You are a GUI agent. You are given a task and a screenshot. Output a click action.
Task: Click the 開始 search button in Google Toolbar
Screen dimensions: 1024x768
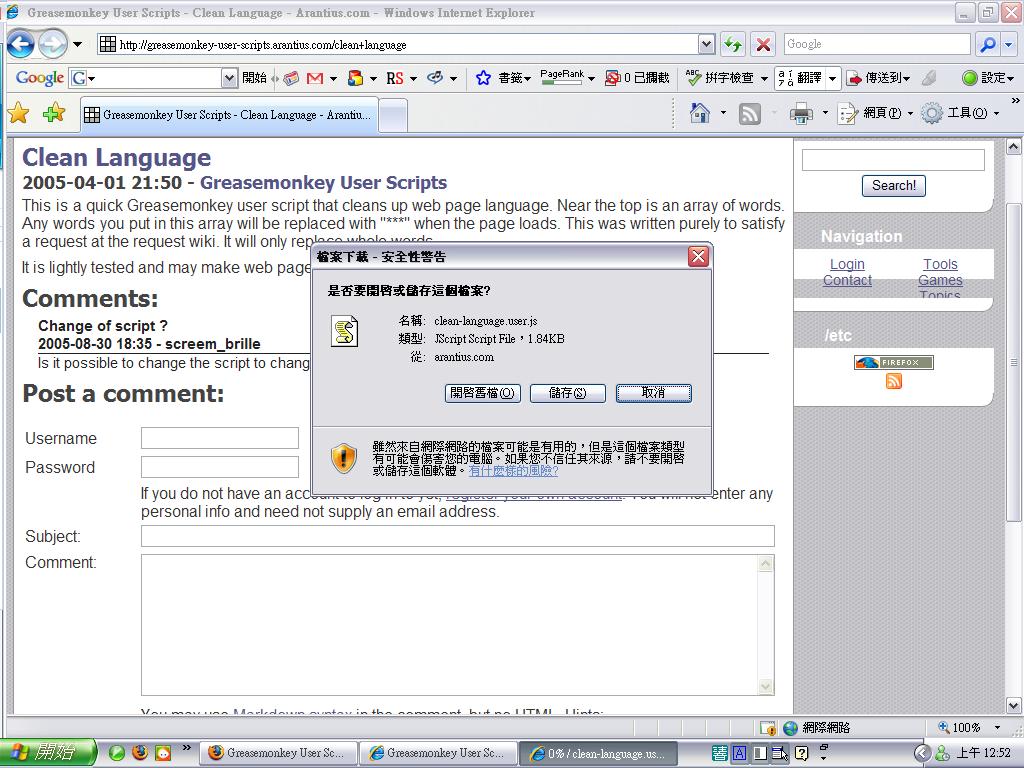(x=254, y=78)
